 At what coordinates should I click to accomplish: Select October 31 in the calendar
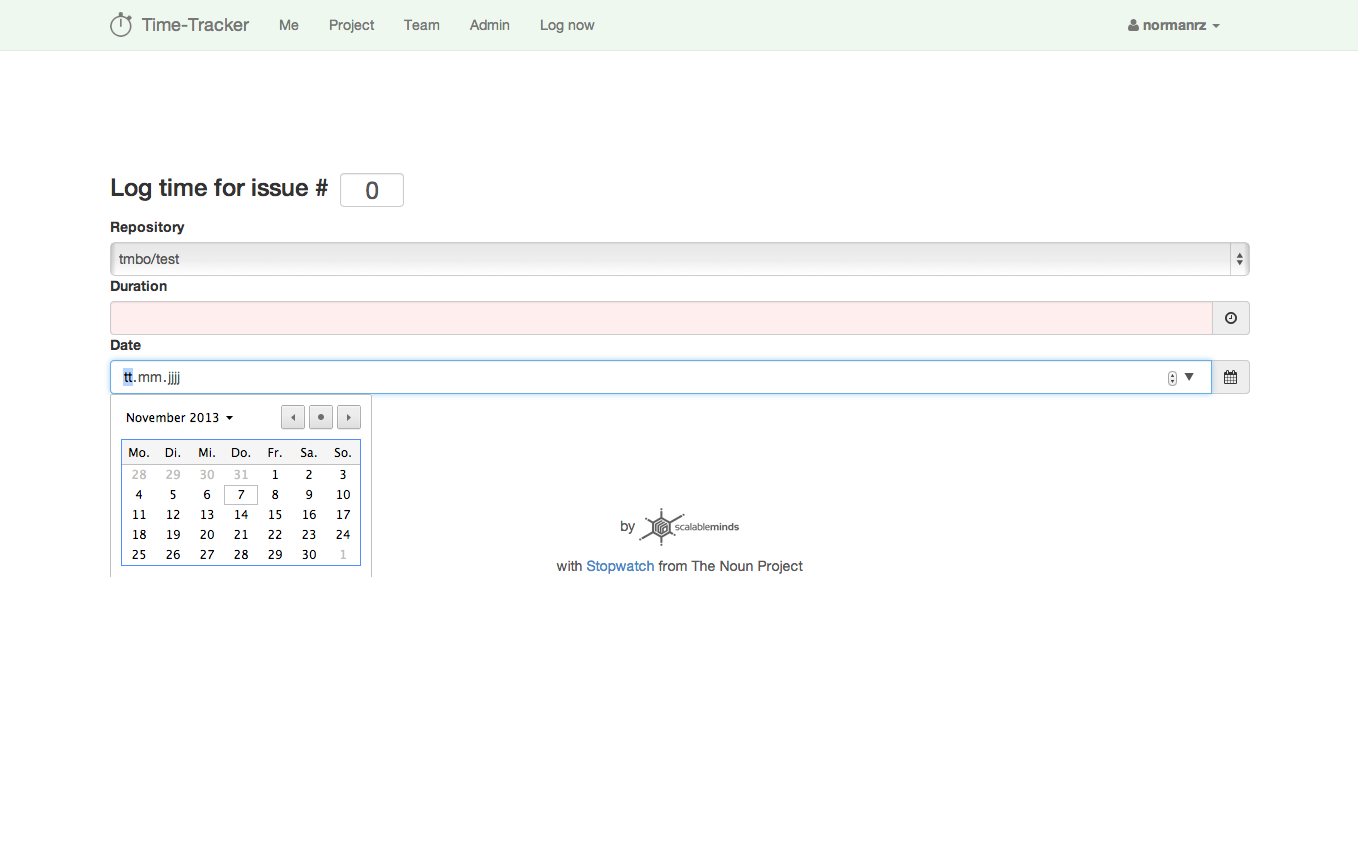tap(241, 475)
